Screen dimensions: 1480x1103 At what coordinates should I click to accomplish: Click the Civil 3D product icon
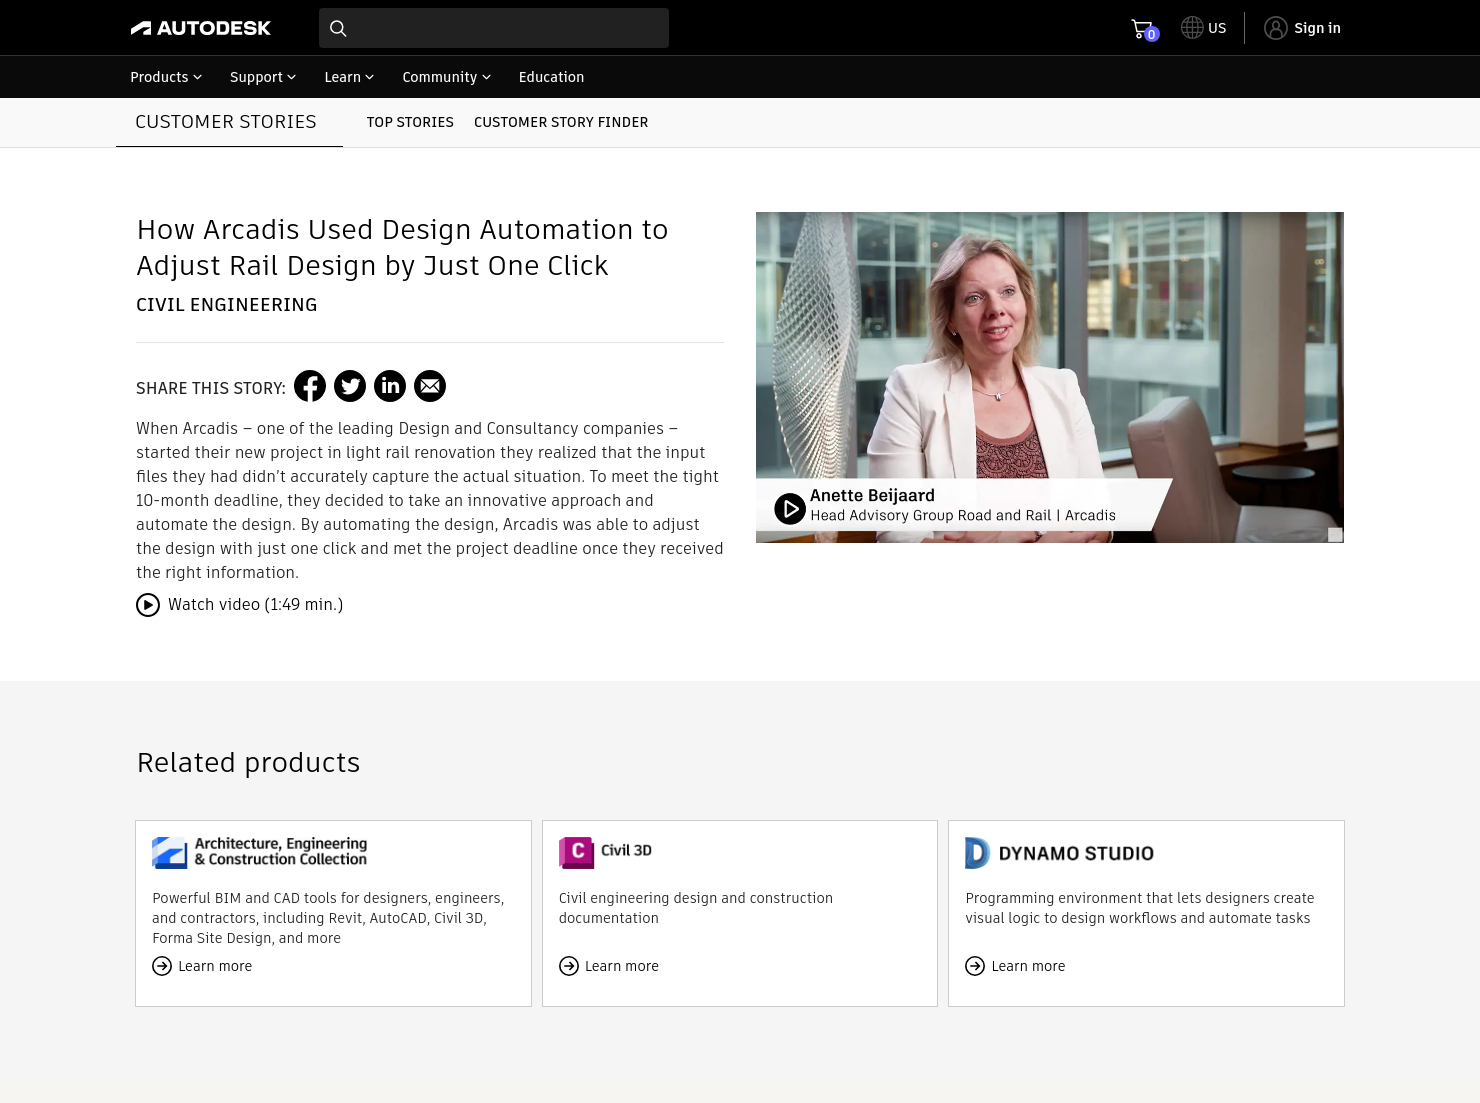click(x=576, y=852)
